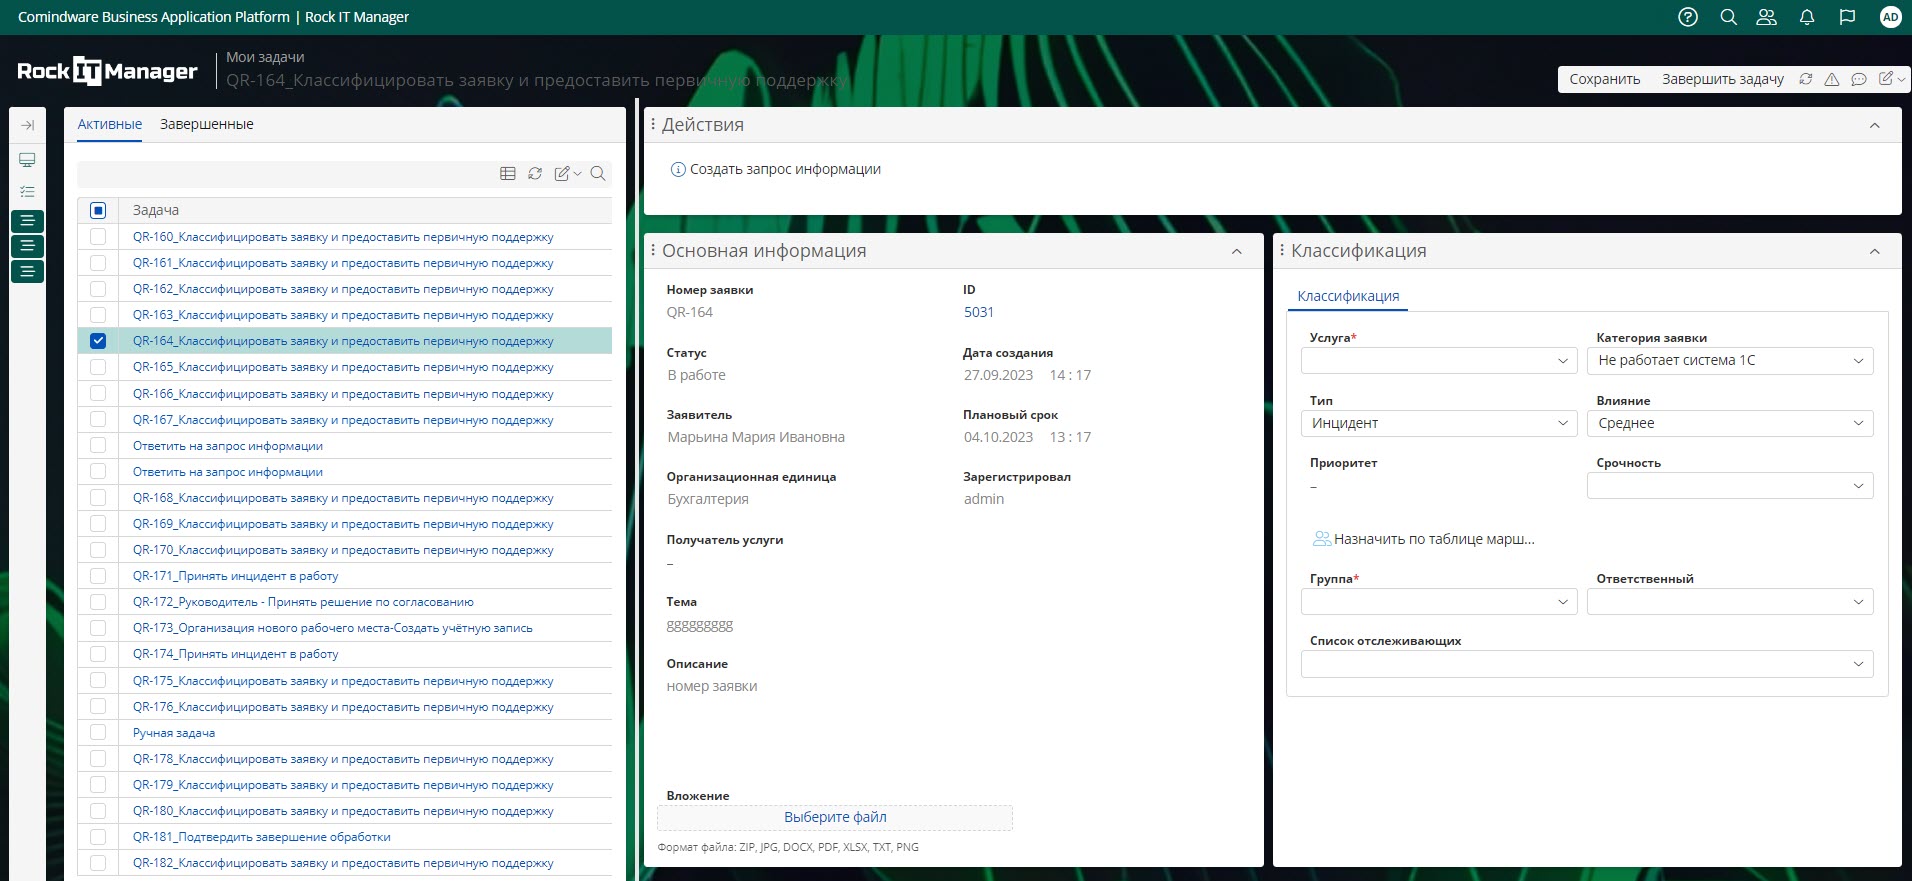1912x881 pixels.
Task: Check the Ручная задача row checkbox
Action: (98, 732)
